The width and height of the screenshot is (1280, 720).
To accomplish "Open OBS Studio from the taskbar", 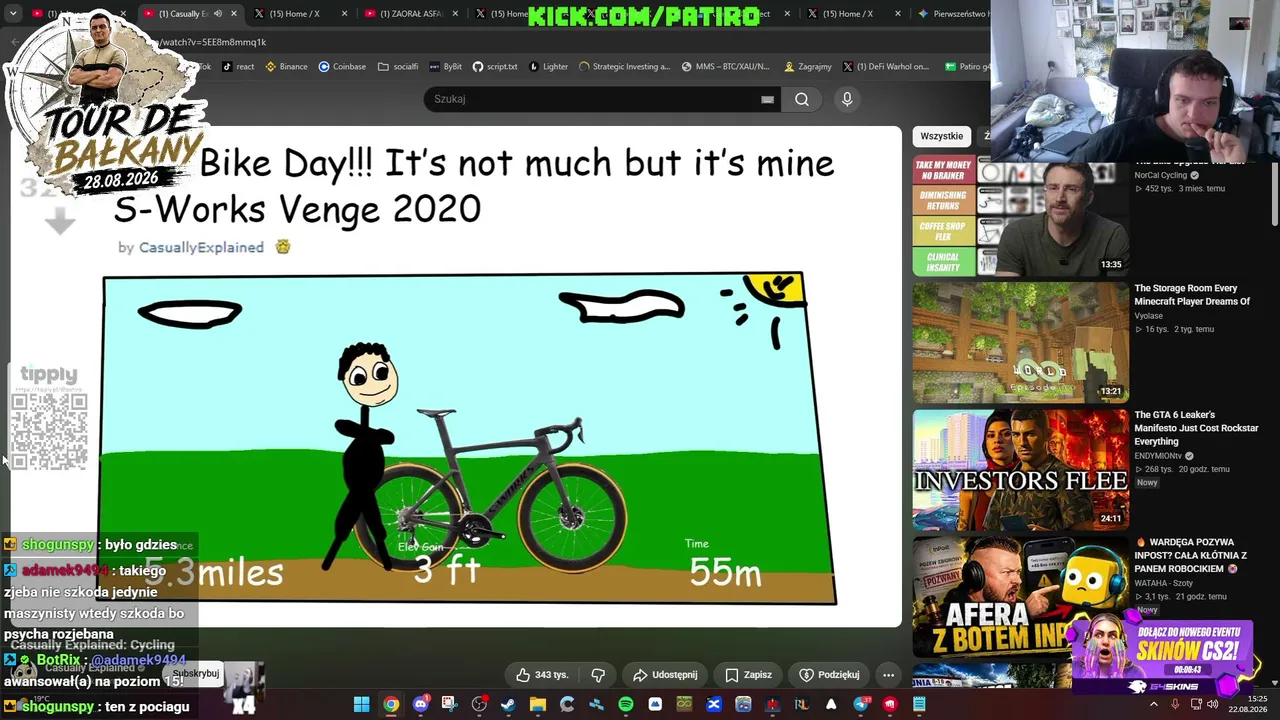I will [x=479, y=704].
